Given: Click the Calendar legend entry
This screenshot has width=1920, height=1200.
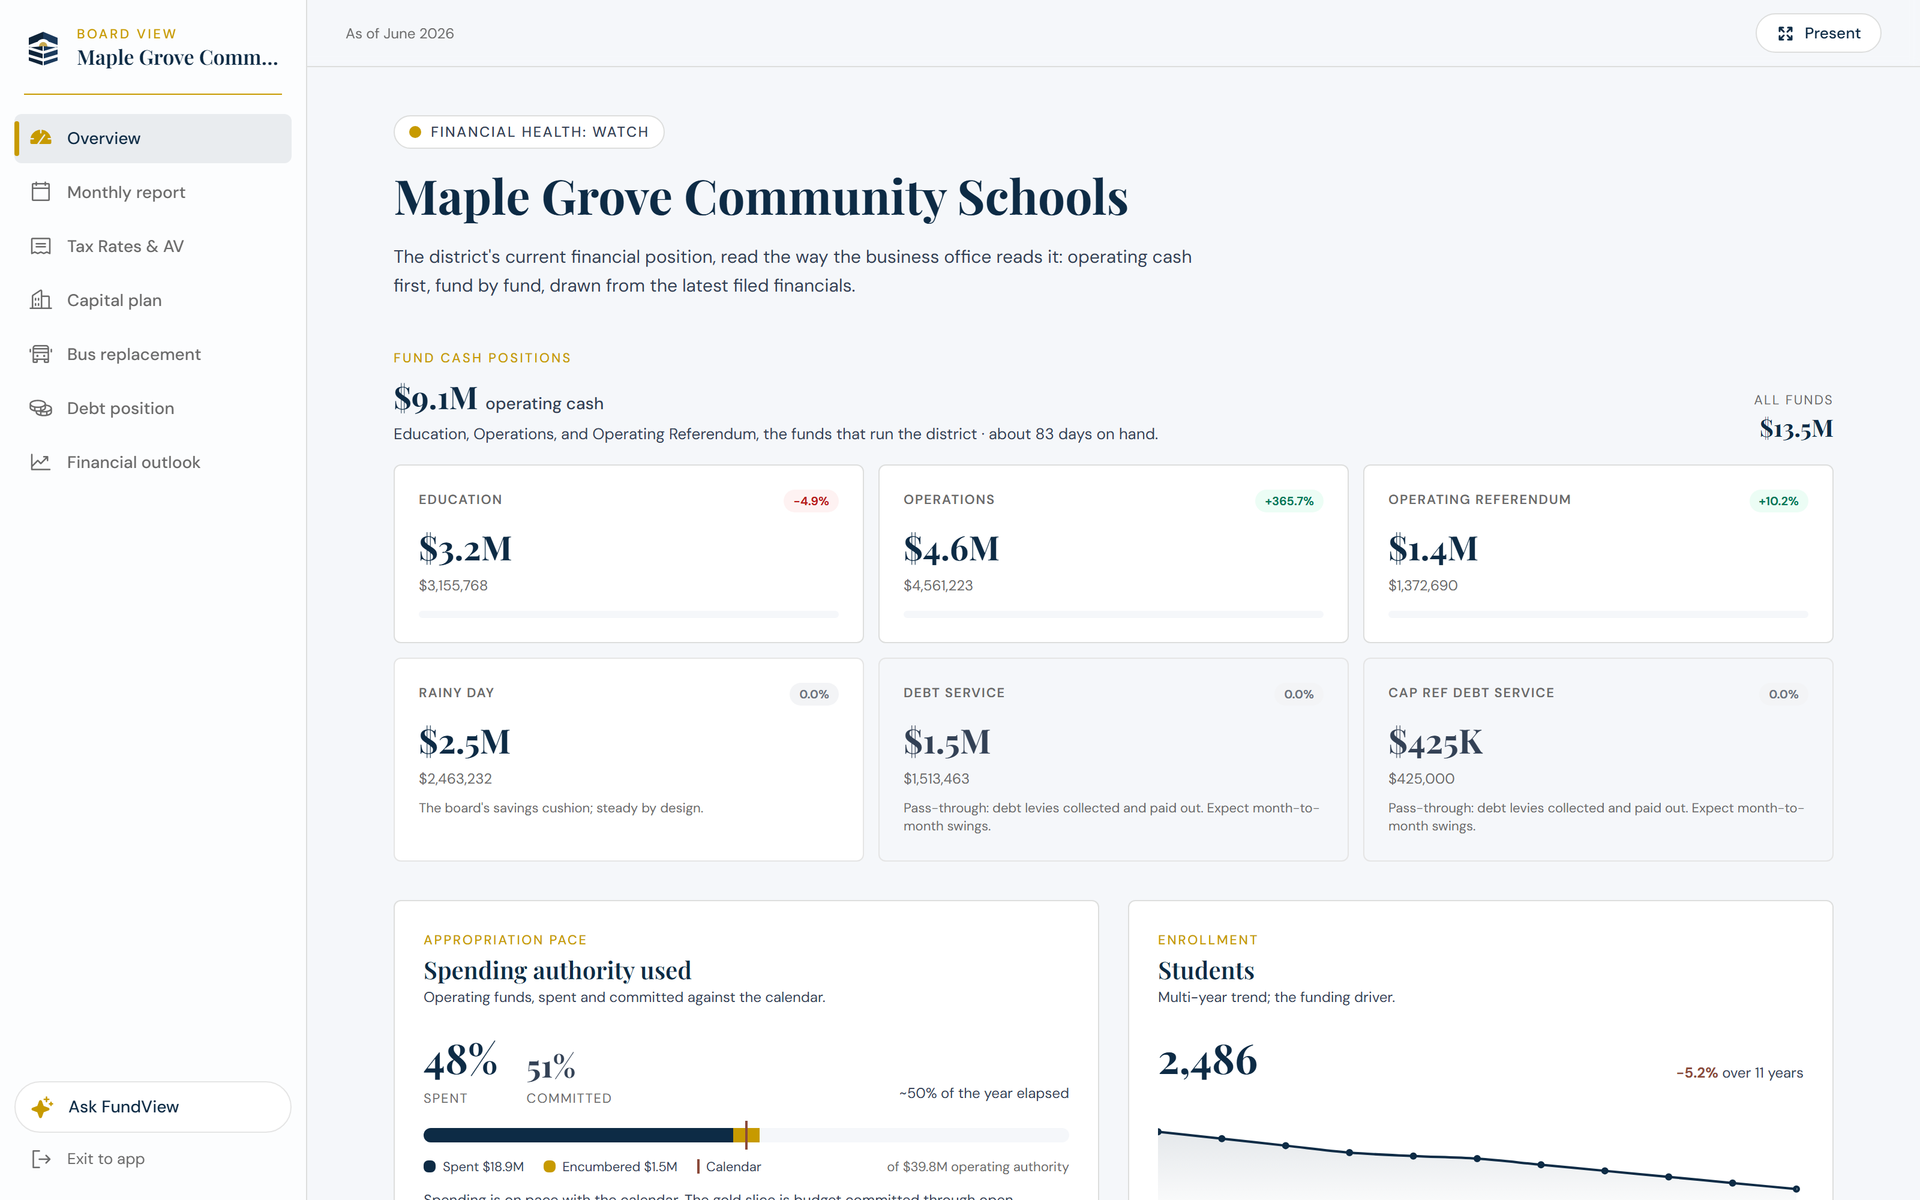Looking at the screenshot, I should point(729,1167).
